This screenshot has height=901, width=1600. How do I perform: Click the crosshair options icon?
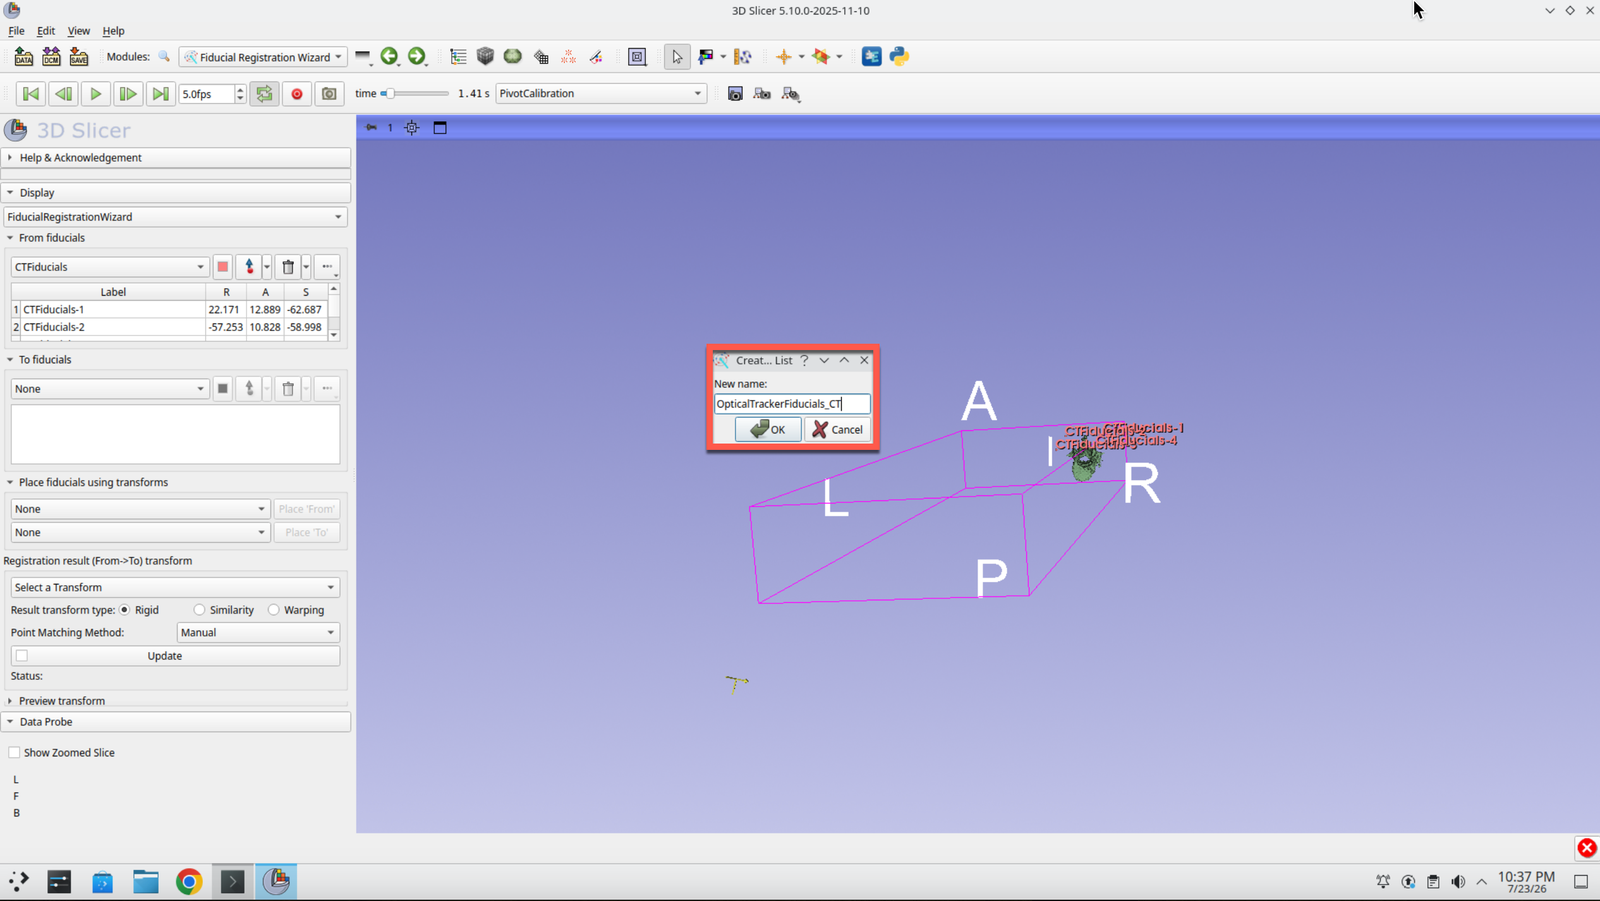point(783,57)
